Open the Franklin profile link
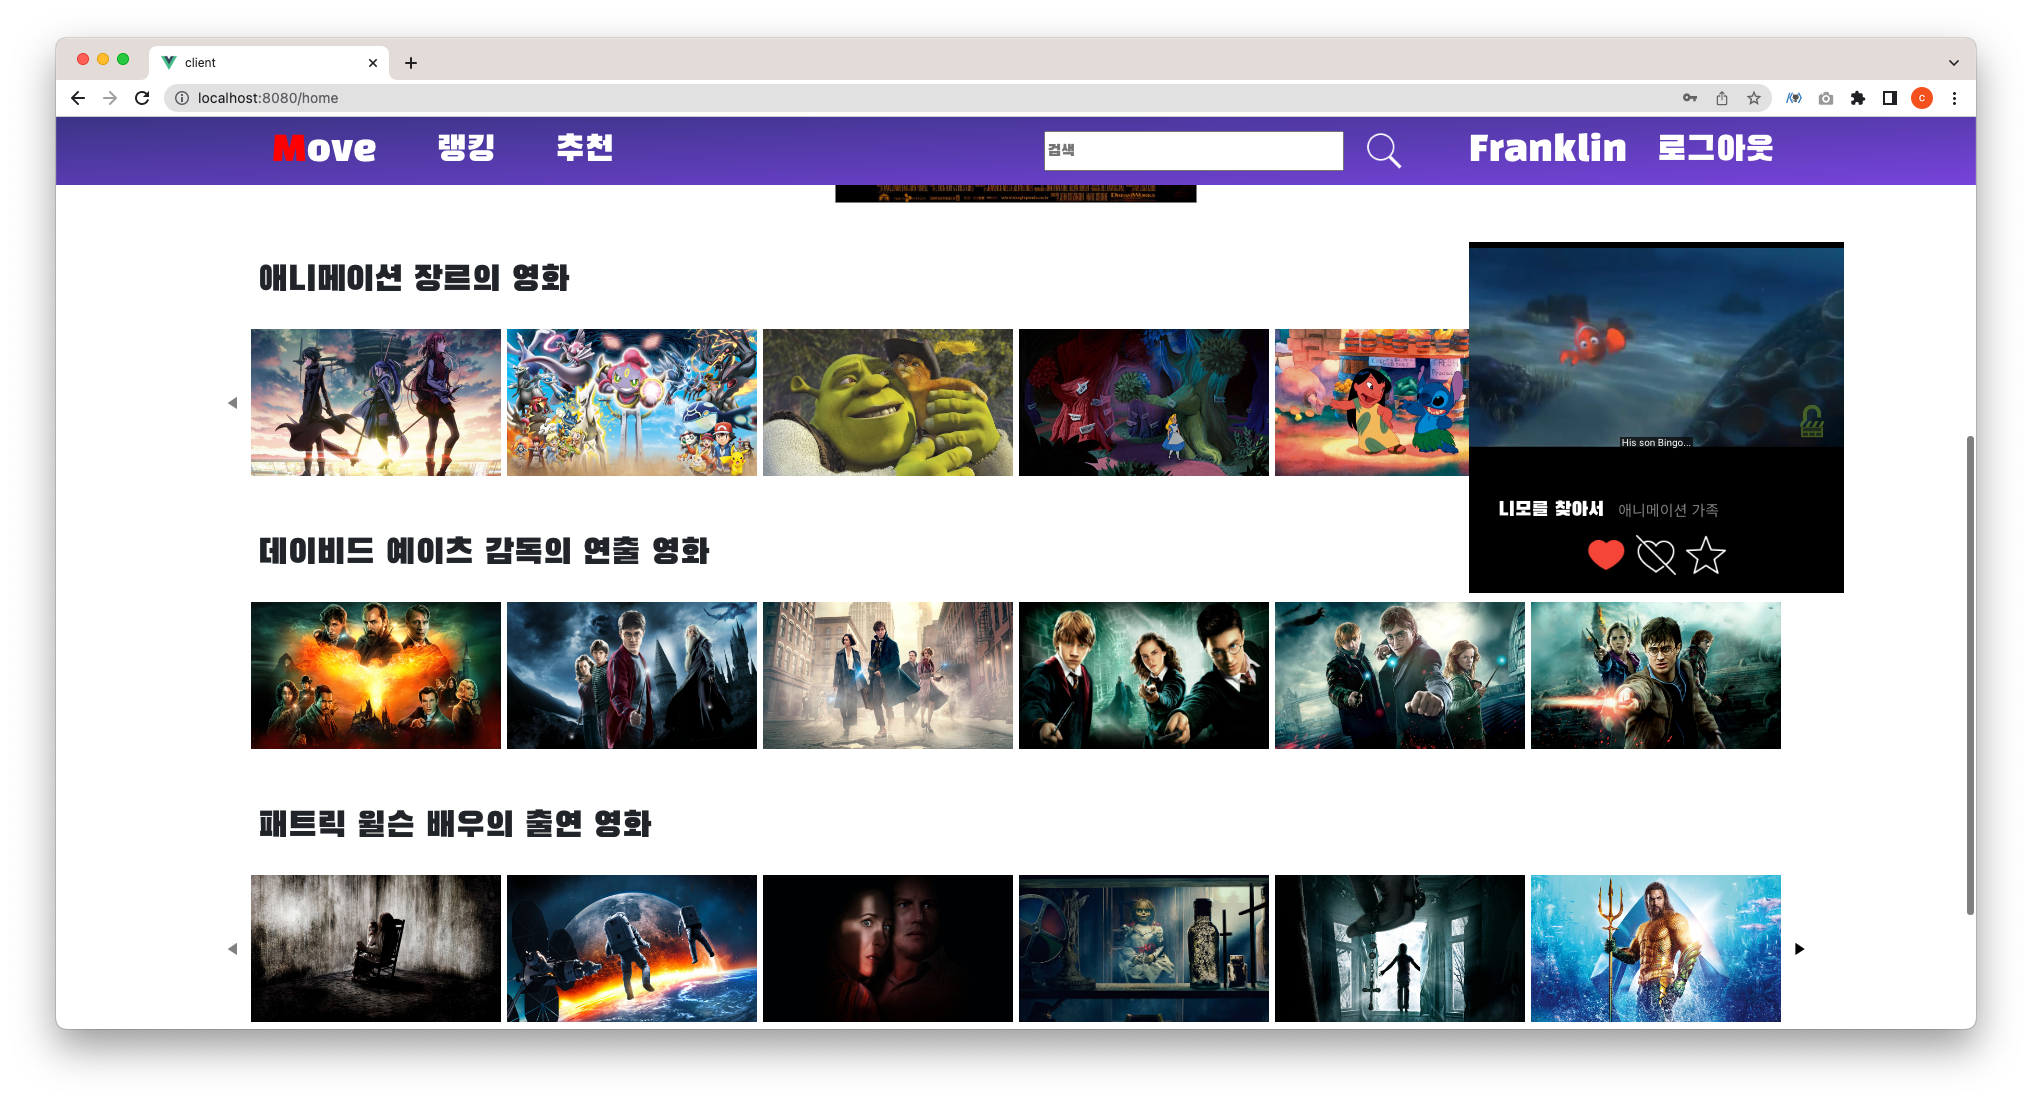The image size is (2032, 1103). 1547,148
